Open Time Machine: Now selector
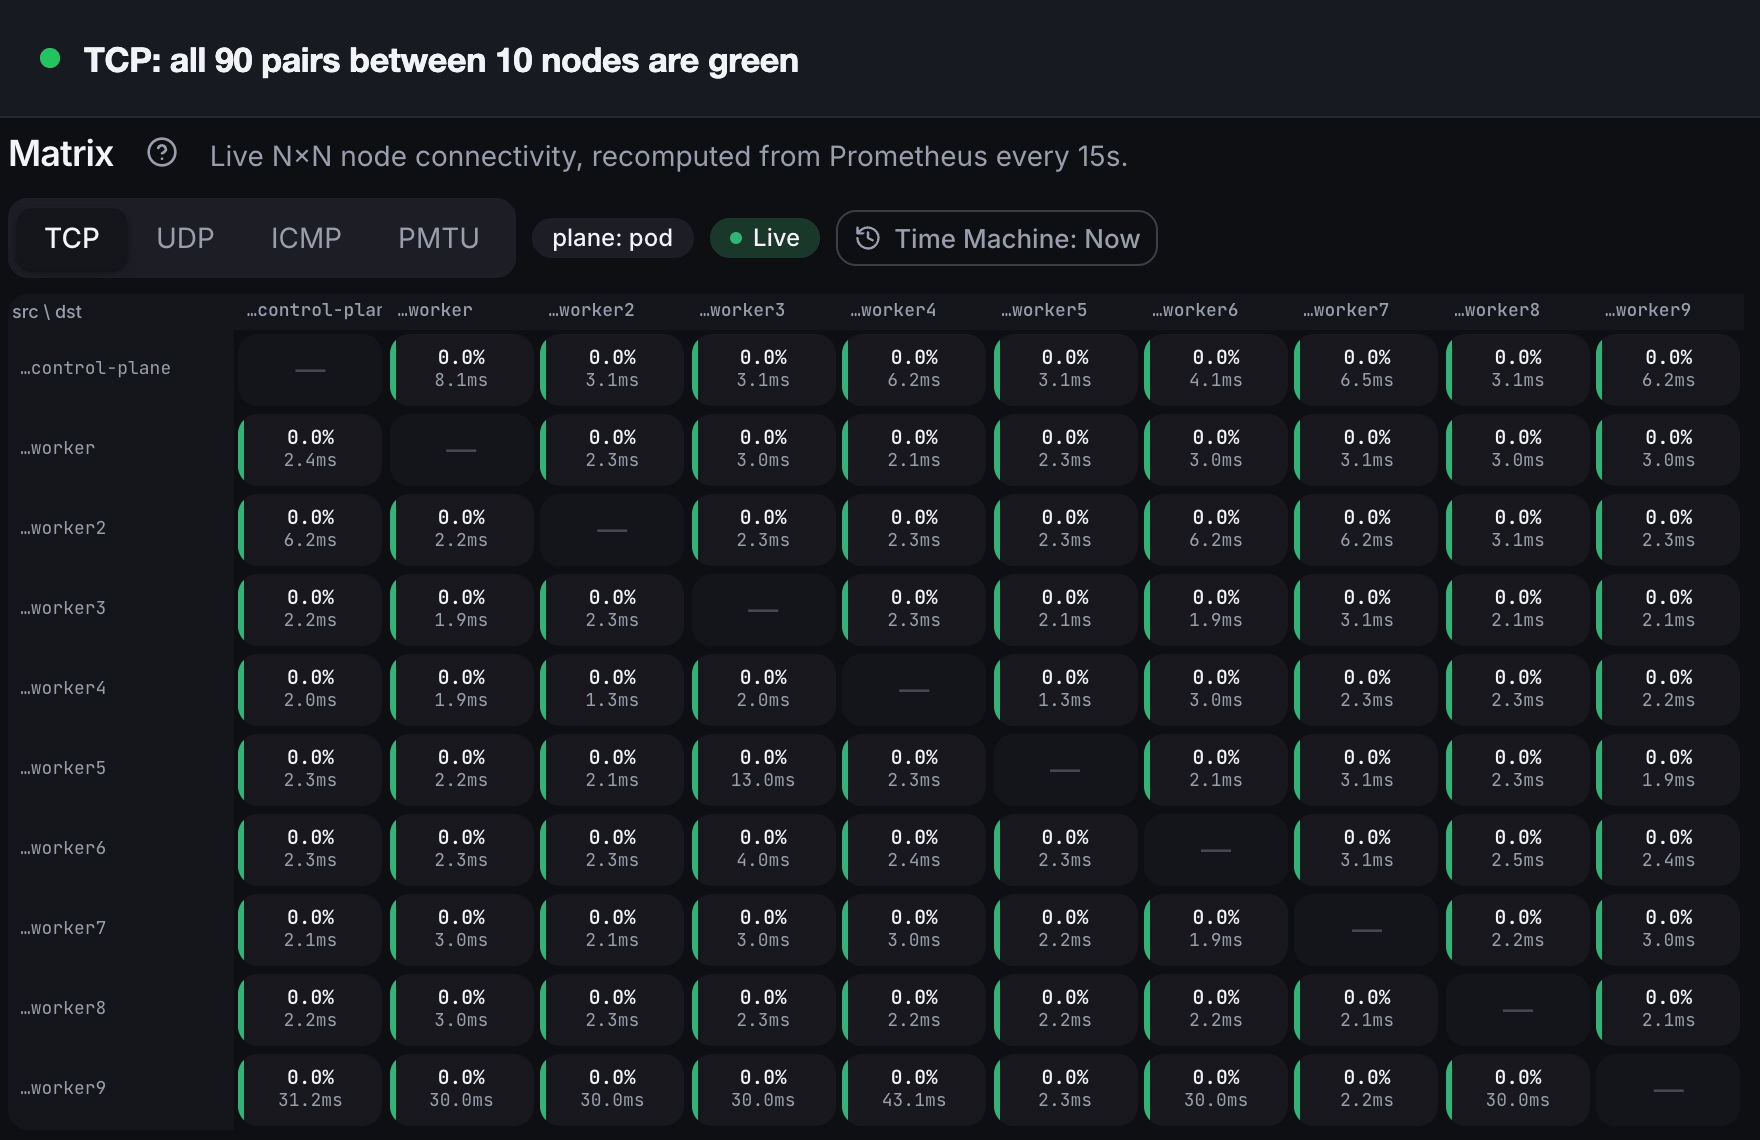Viewport: 1760px width, 1140px height. click(997, 238)
